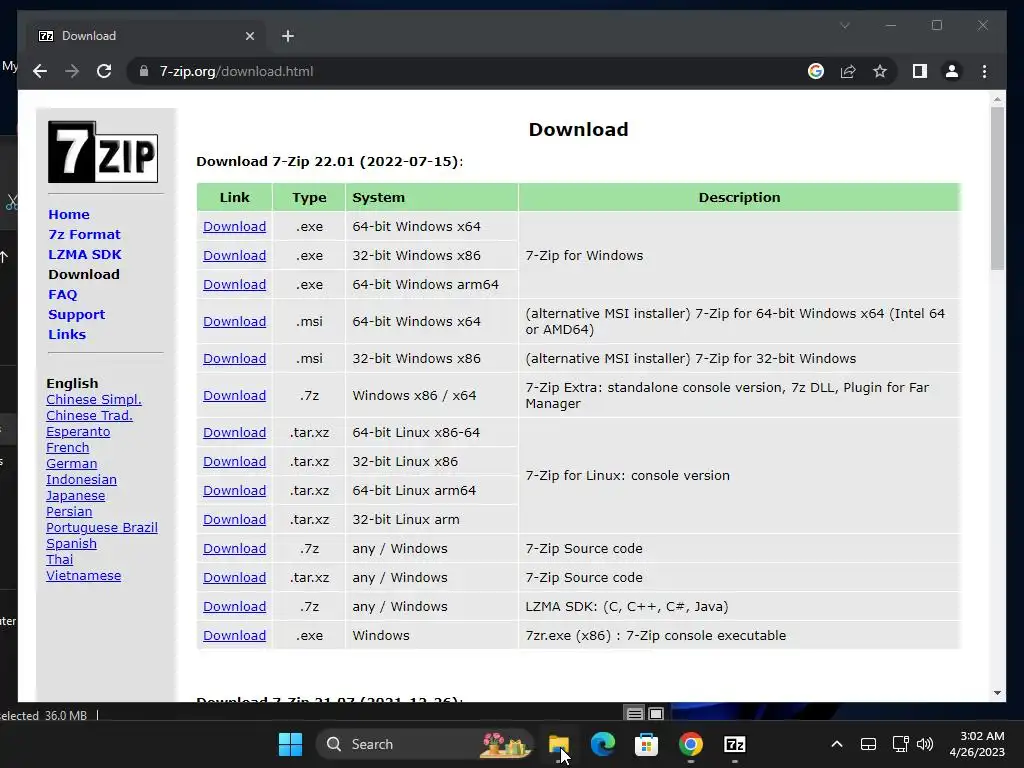
Task: Download .tar.xz for 32-bit Linux arm
Action: click(234, 520)
